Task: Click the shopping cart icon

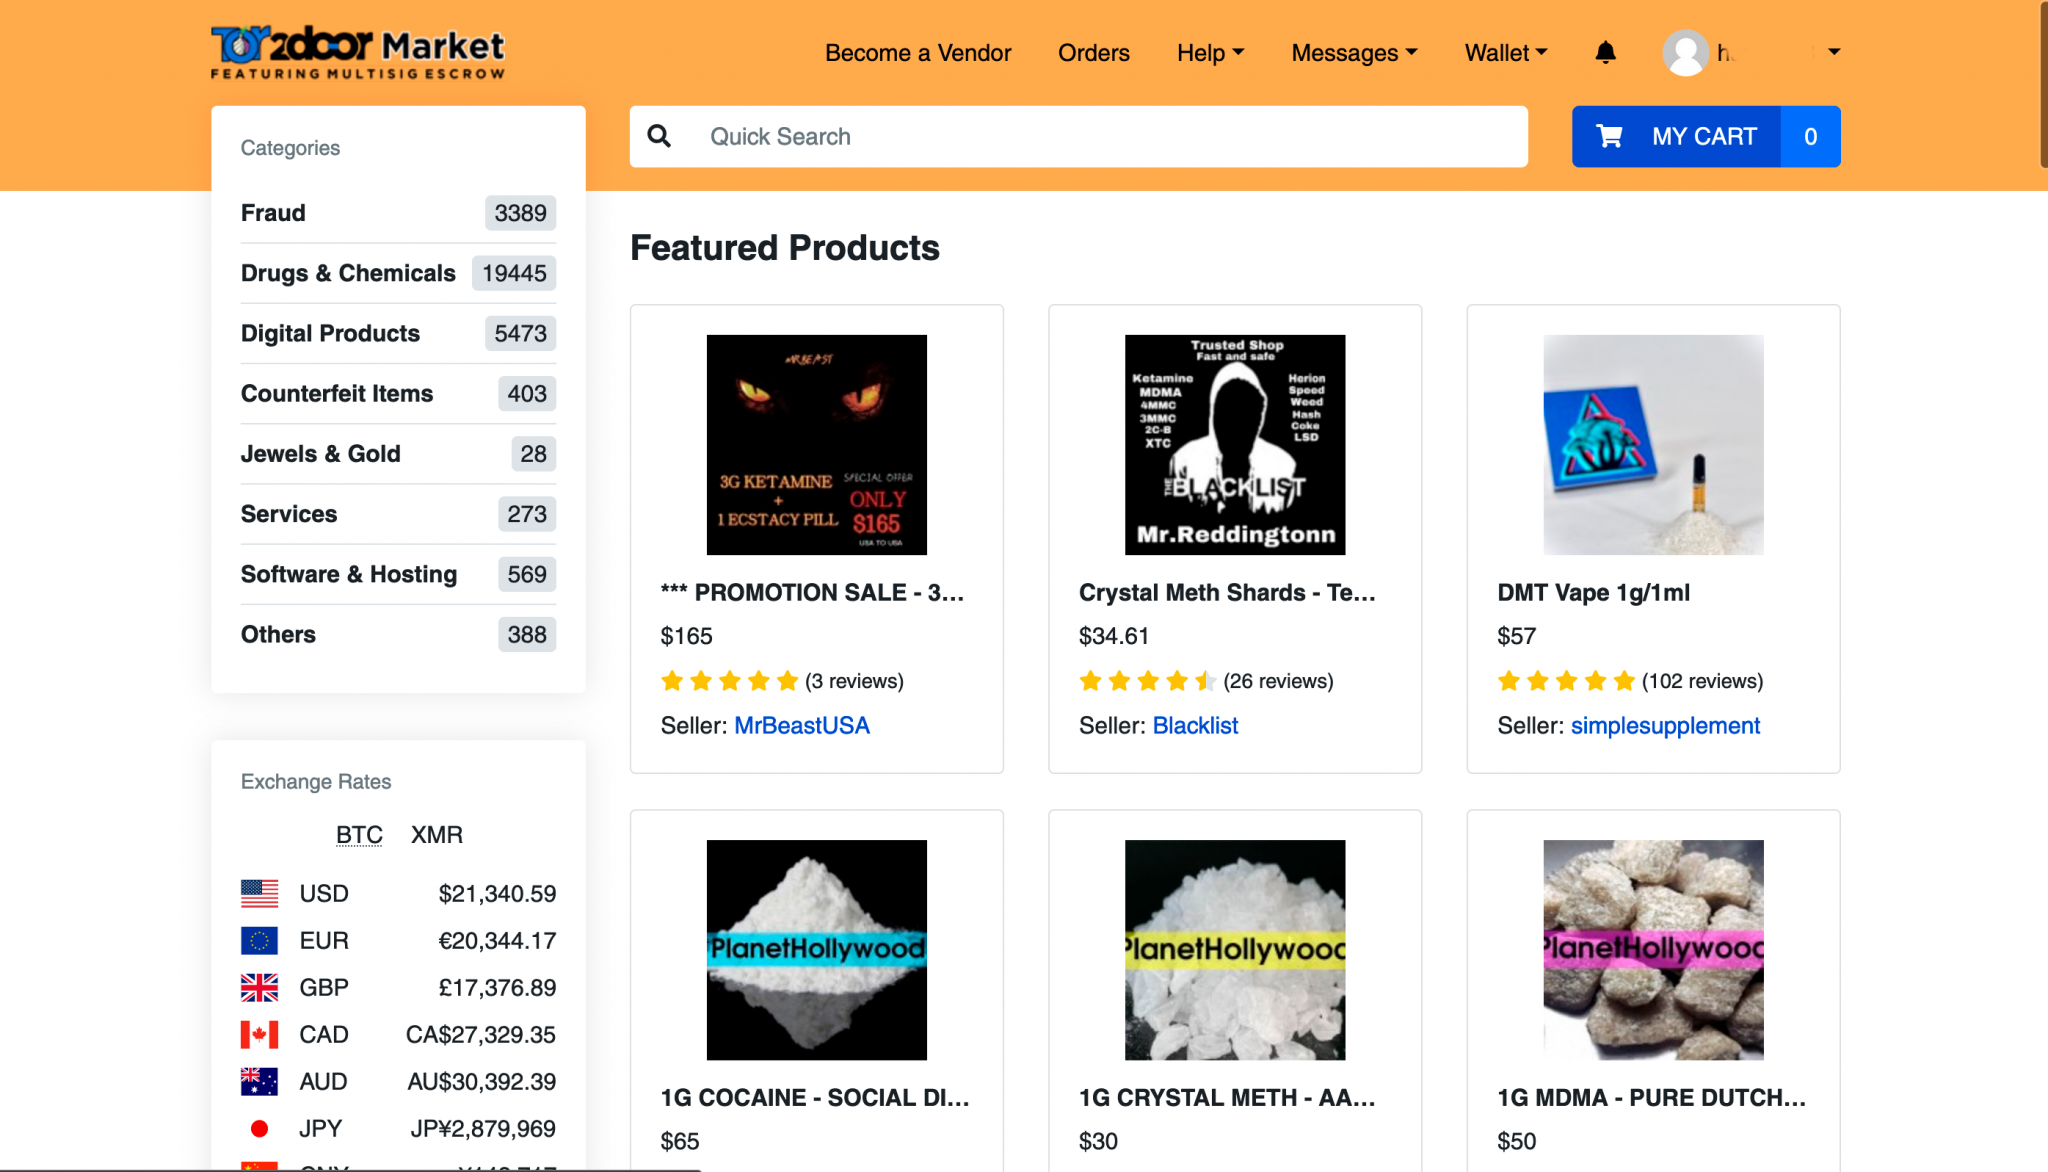Action: click(1609, 136)
